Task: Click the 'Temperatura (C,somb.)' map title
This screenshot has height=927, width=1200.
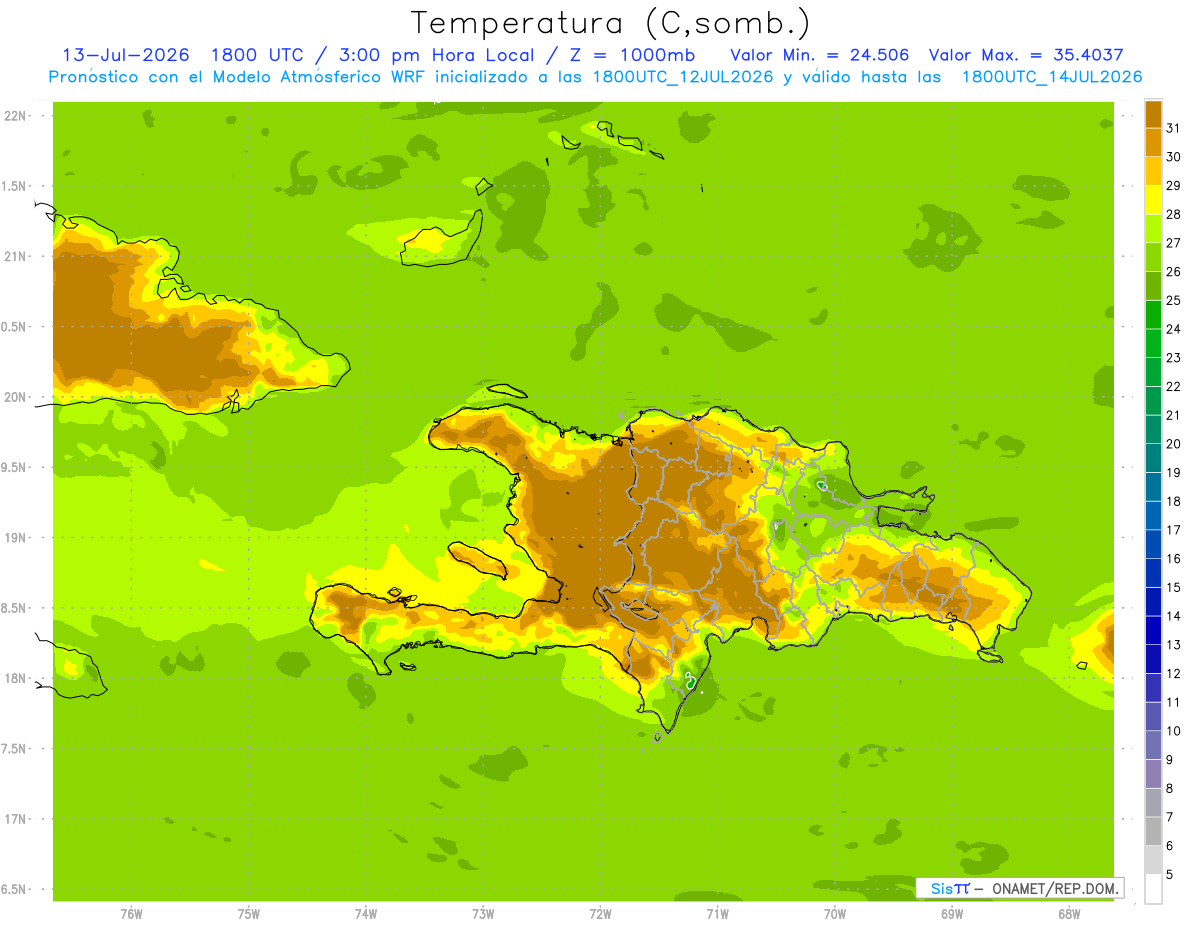Action: (610, 24)
